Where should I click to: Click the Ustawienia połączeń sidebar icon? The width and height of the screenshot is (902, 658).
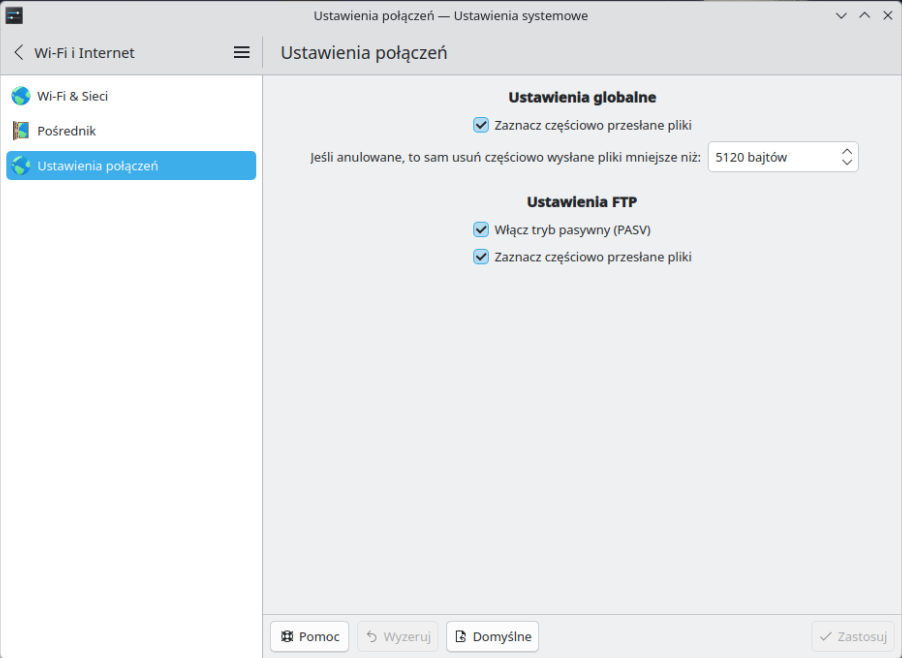pos(21,166)
